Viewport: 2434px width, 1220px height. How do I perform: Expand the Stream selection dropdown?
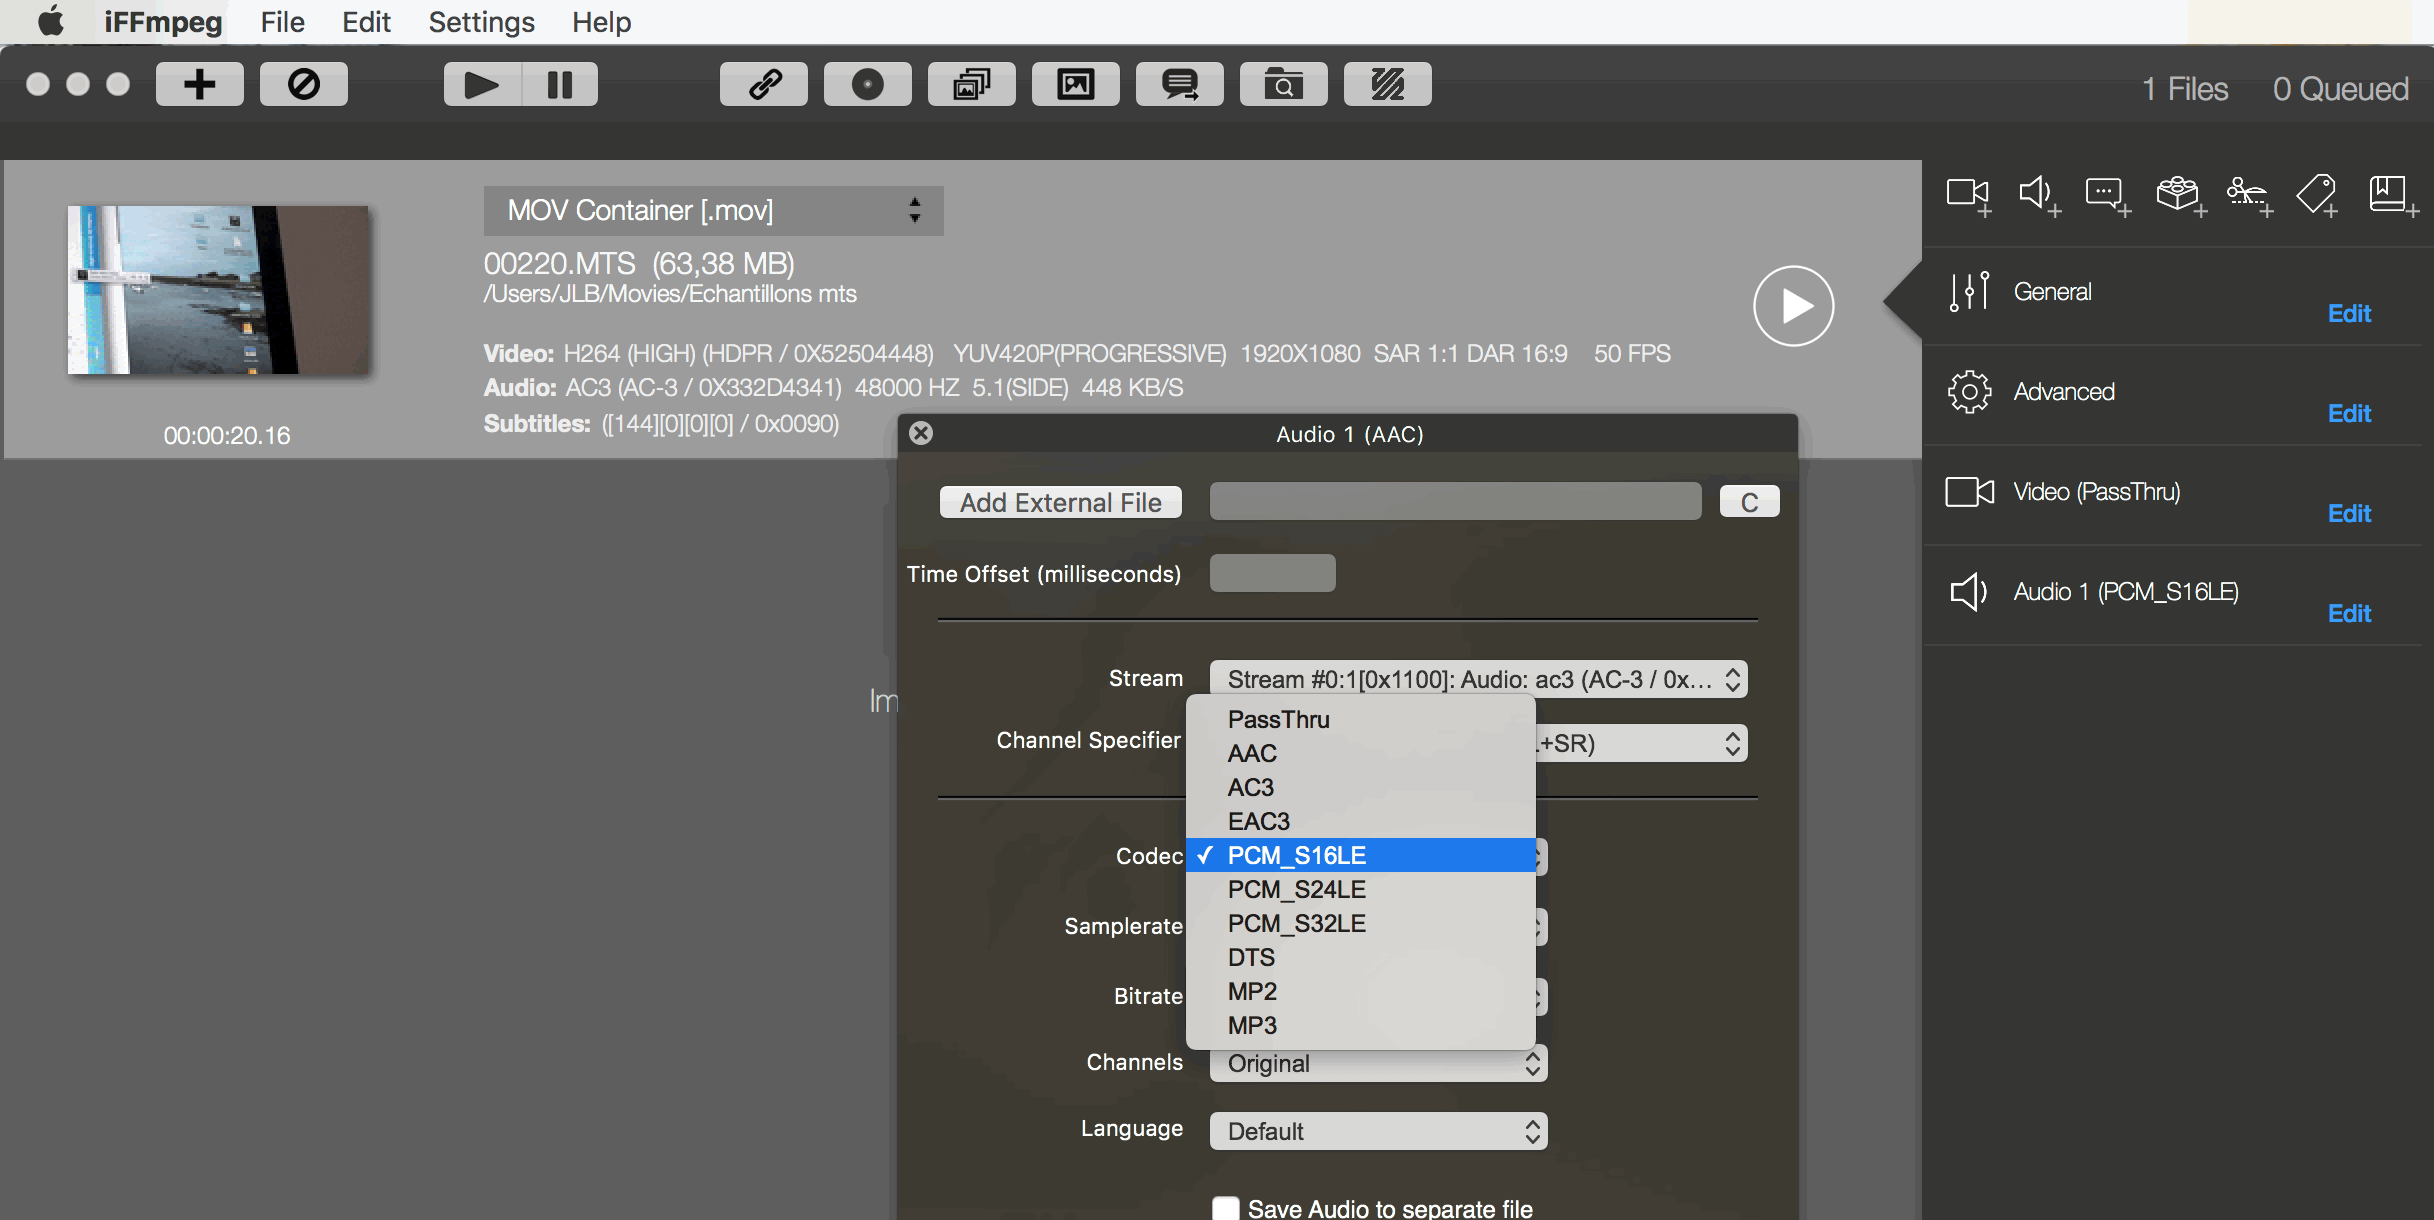pos(1478,680)
